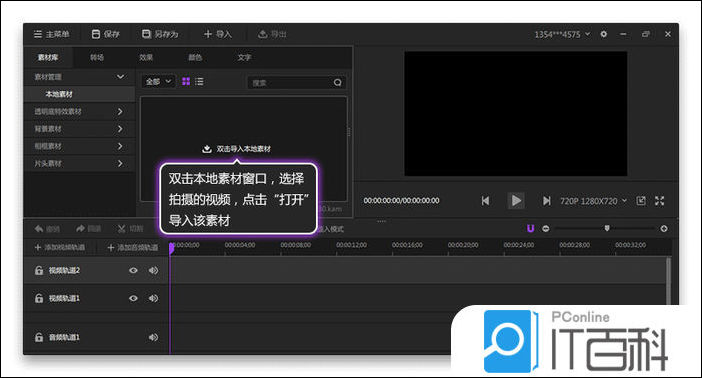702x378 pixels.
Task: Click the 撤销 undo button
Action: click(47, 229)
